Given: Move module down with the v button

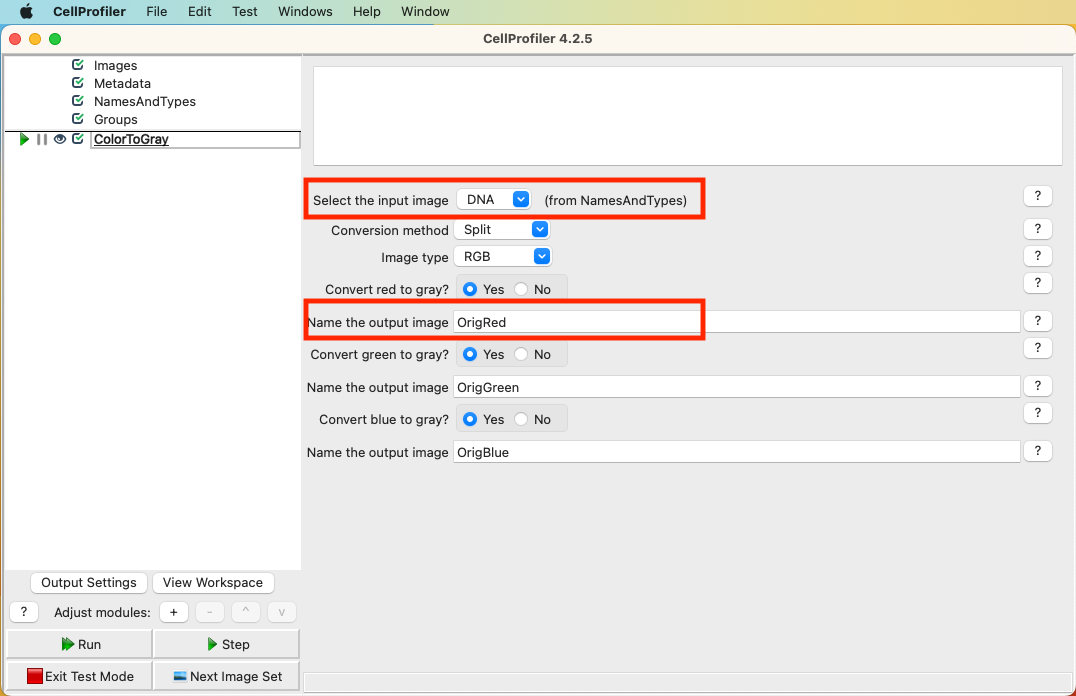Looking at the screenshot, I should (281, 612).
